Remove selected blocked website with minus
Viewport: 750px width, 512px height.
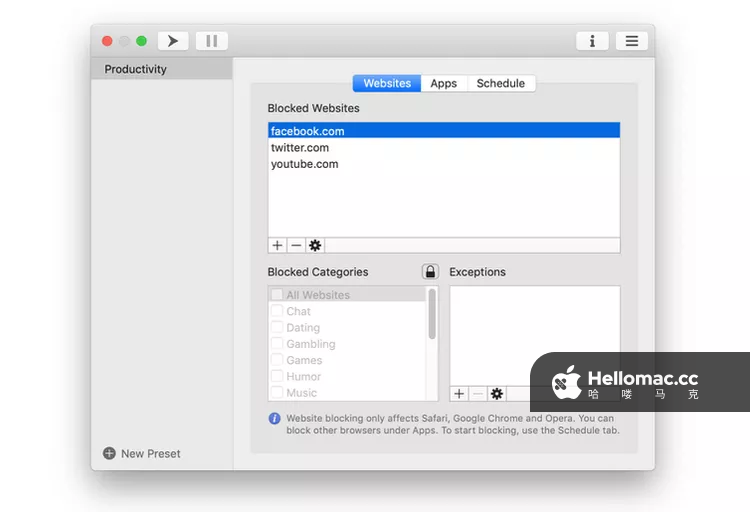pos(296,245)
